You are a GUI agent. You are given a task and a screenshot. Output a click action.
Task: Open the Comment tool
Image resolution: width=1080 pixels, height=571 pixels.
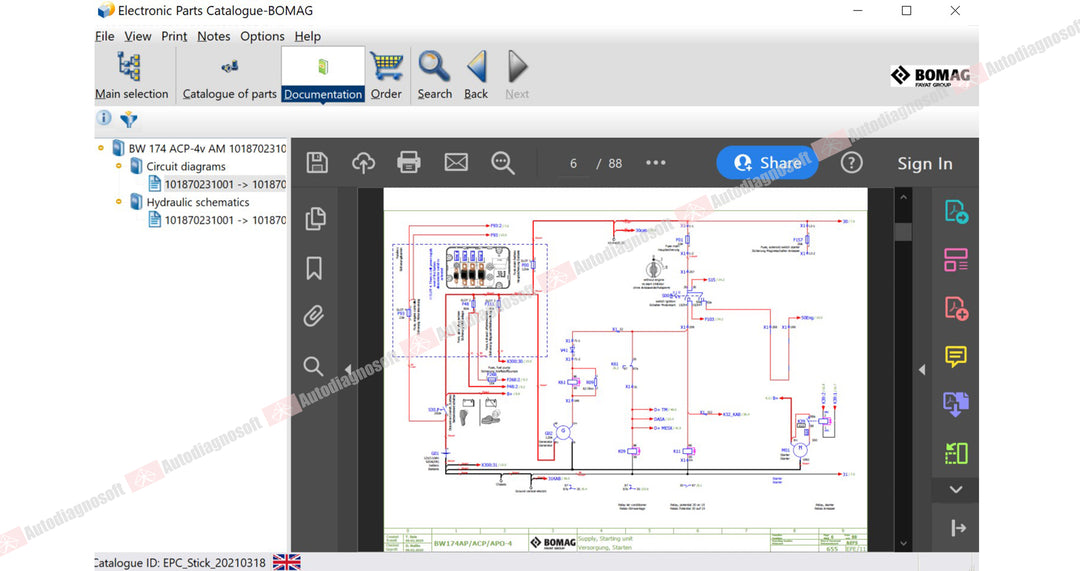point(956,356)
